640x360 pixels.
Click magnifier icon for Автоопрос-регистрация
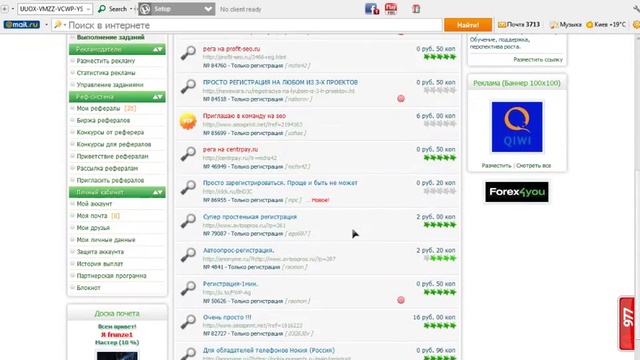tap(188, 255)
